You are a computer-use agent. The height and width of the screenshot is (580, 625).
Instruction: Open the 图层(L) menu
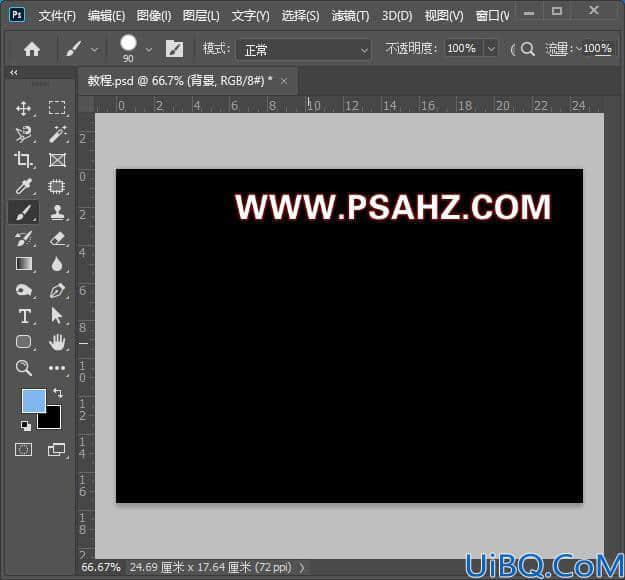click(201, 16)
